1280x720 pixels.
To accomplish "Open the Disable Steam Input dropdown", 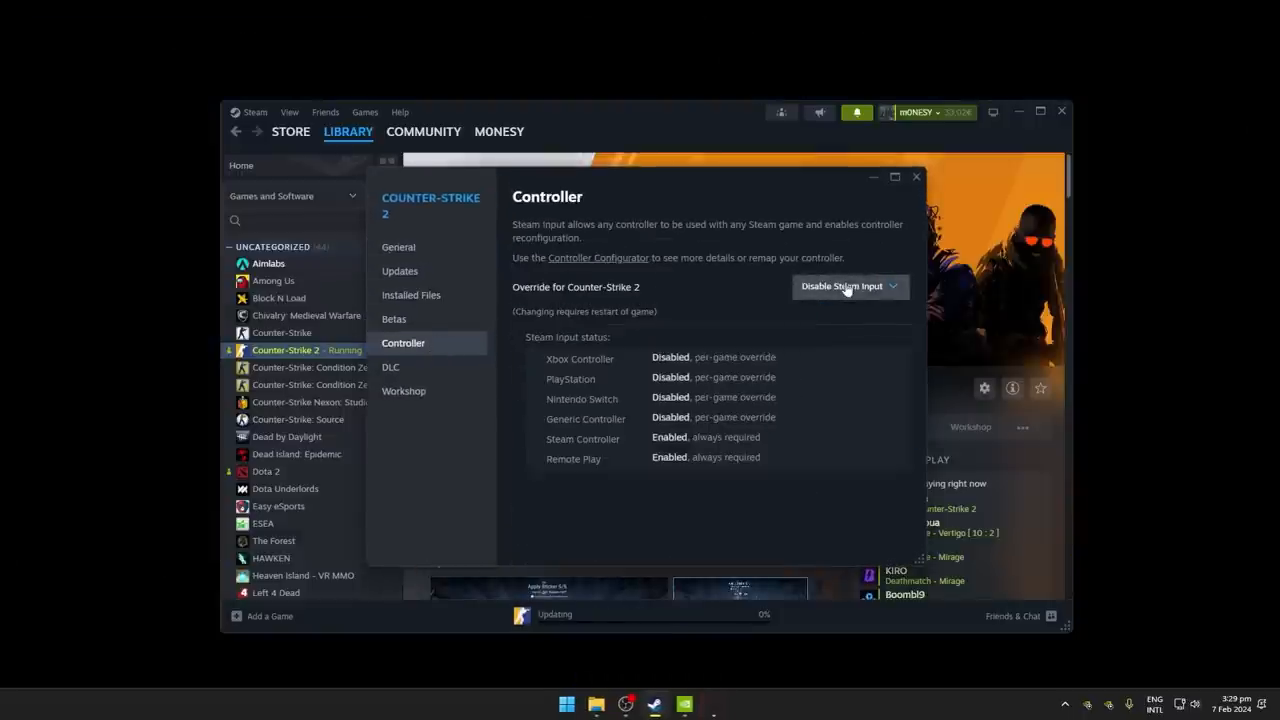I will point(850,287).
